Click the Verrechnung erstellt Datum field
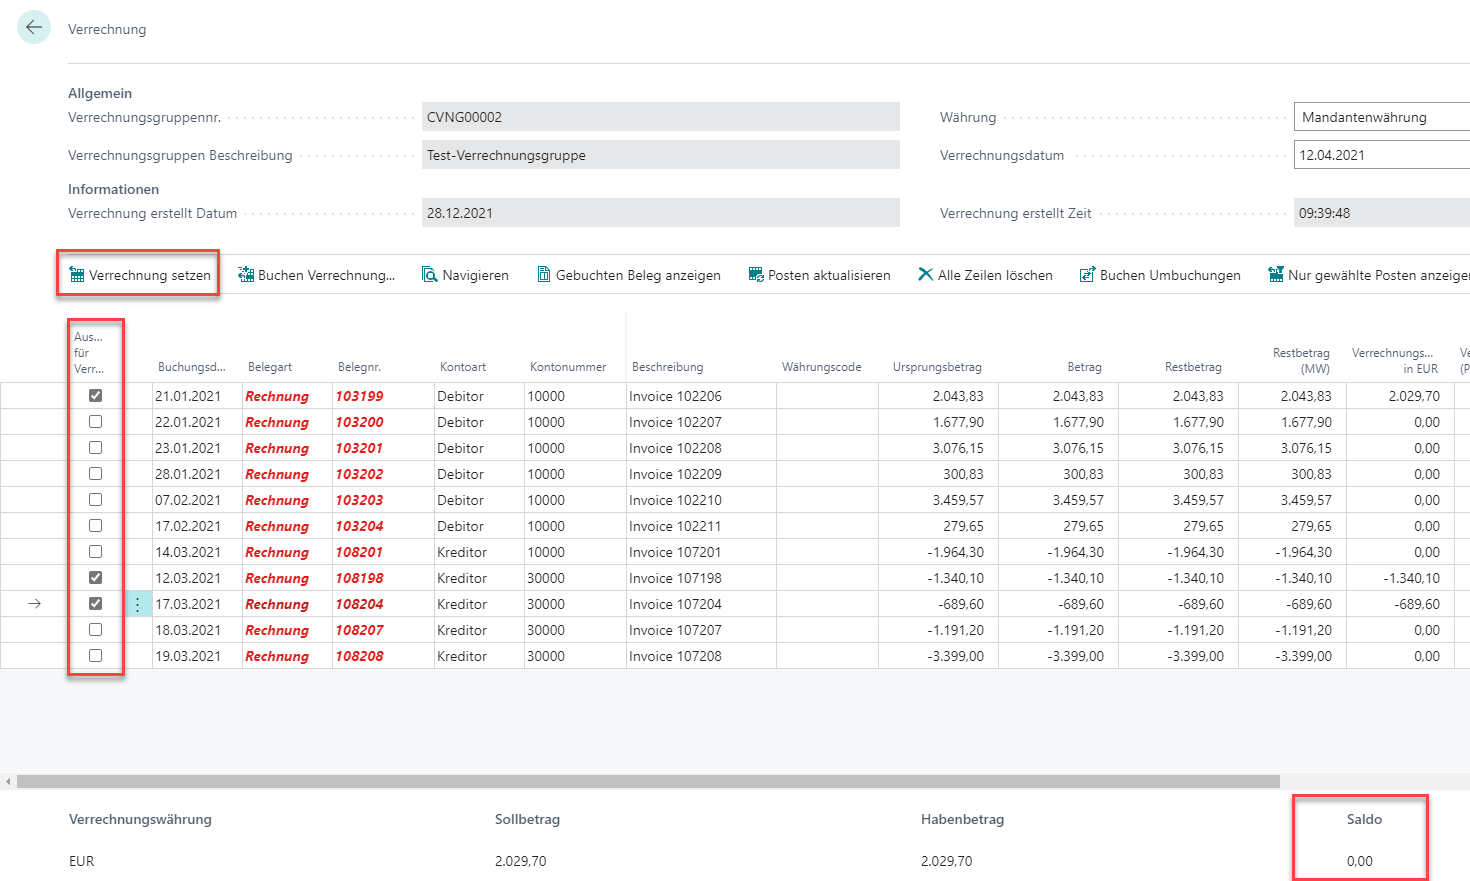Screen dimensions: 1470x881 coord(661,213)
